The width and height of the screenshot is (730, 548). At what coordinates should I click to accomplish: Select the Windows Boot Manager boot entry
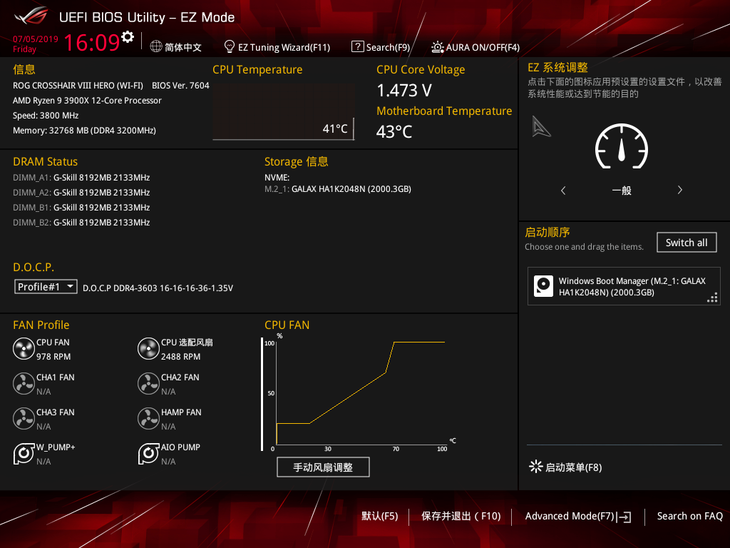(624, 286)
